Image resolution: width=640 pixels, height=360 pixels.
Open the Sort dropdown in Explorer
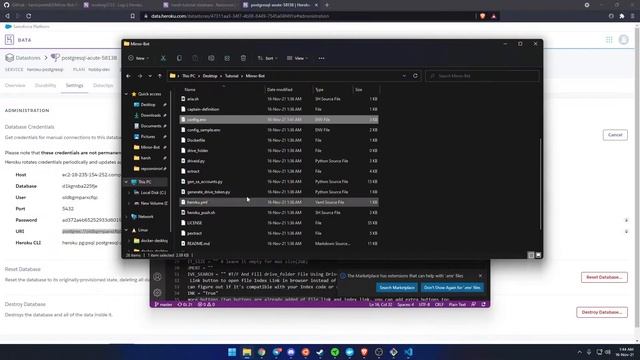point(267,58)
